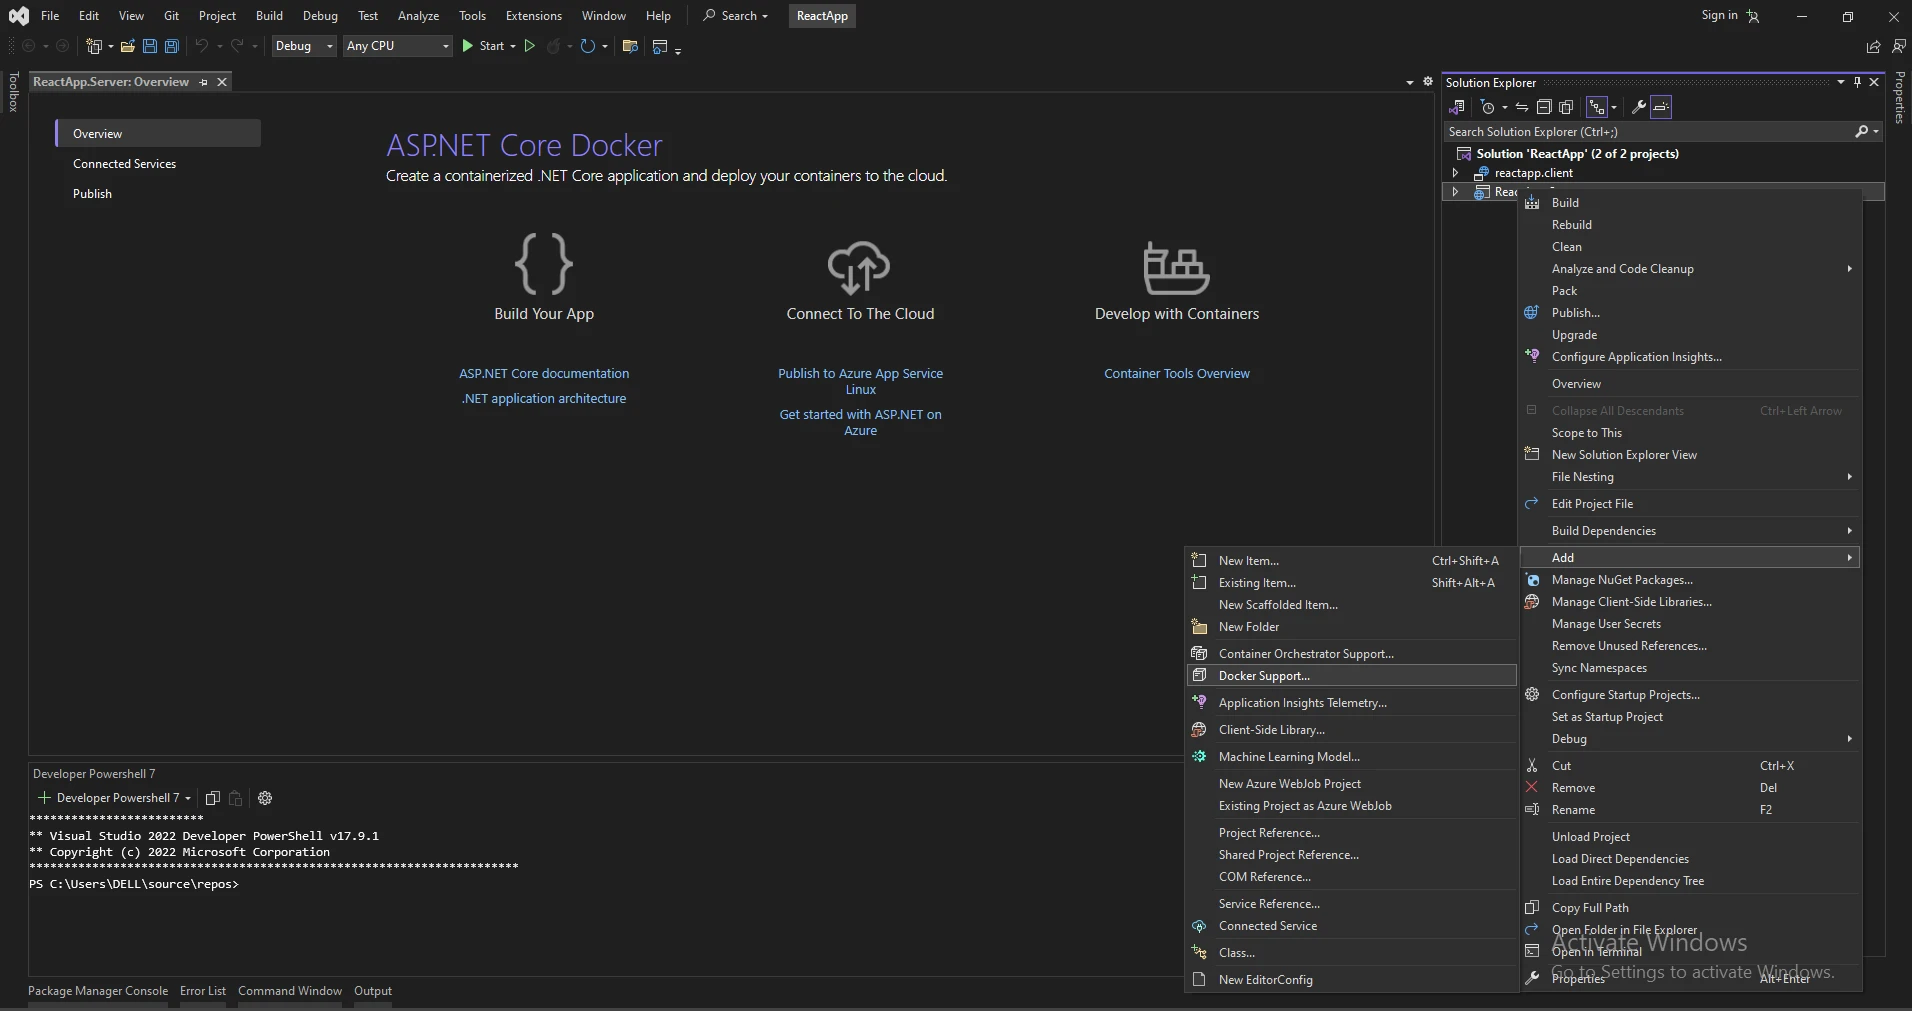Click Get started with ASP.NET on Azure

[860, 423]
